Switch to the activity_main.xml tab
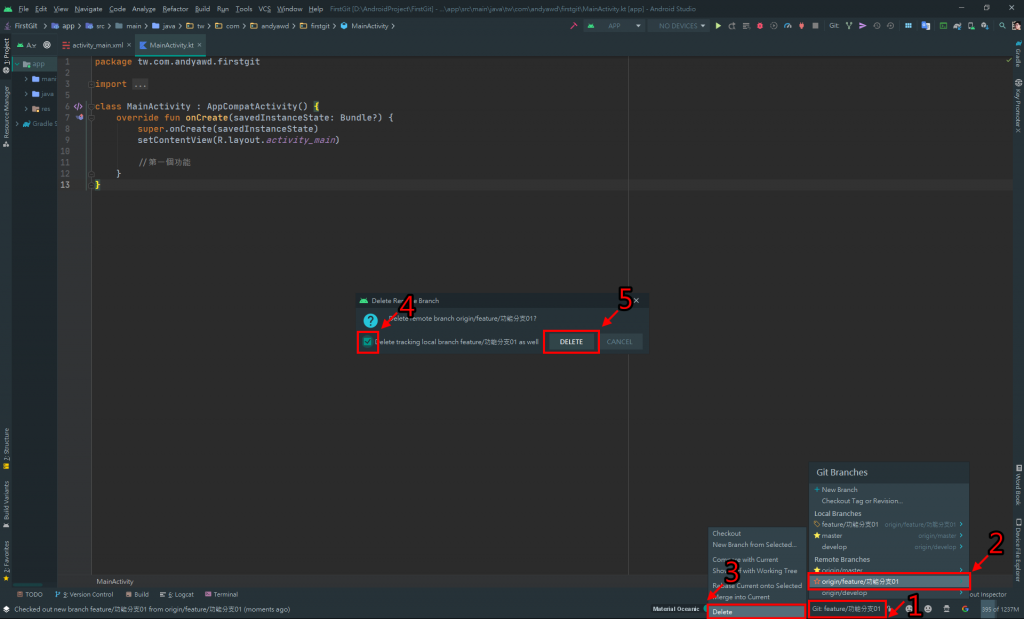Screen dimensions: 1024x619 97,45
